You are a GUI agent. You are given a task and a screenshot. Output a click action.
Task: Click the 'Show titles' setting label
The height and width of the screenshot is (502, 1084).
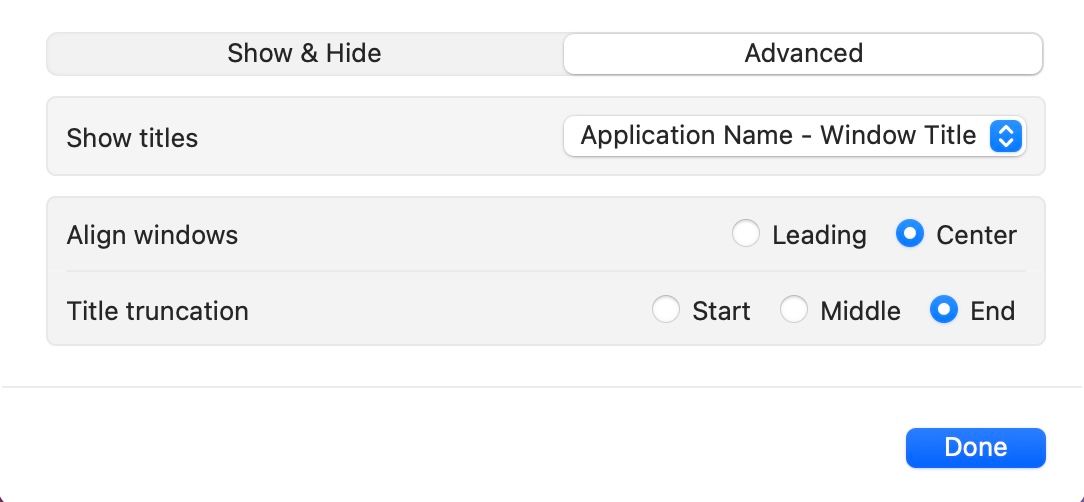point(132,138)
